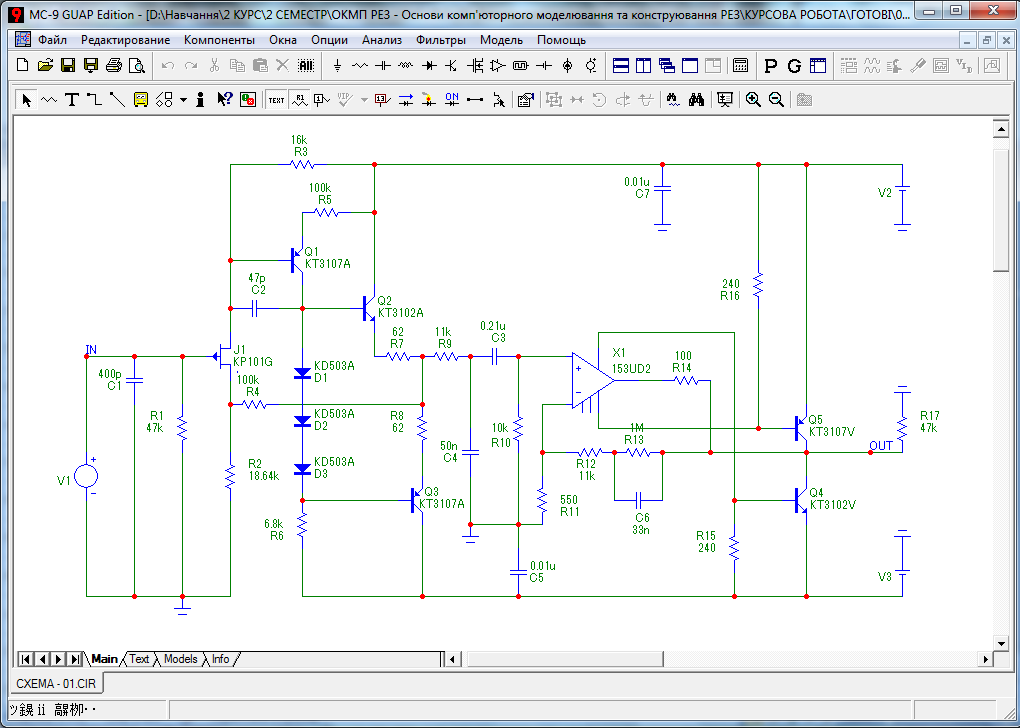Open a file with the folder icon
The width and height of the screenshot is (1020, 728).
point(45,65)
